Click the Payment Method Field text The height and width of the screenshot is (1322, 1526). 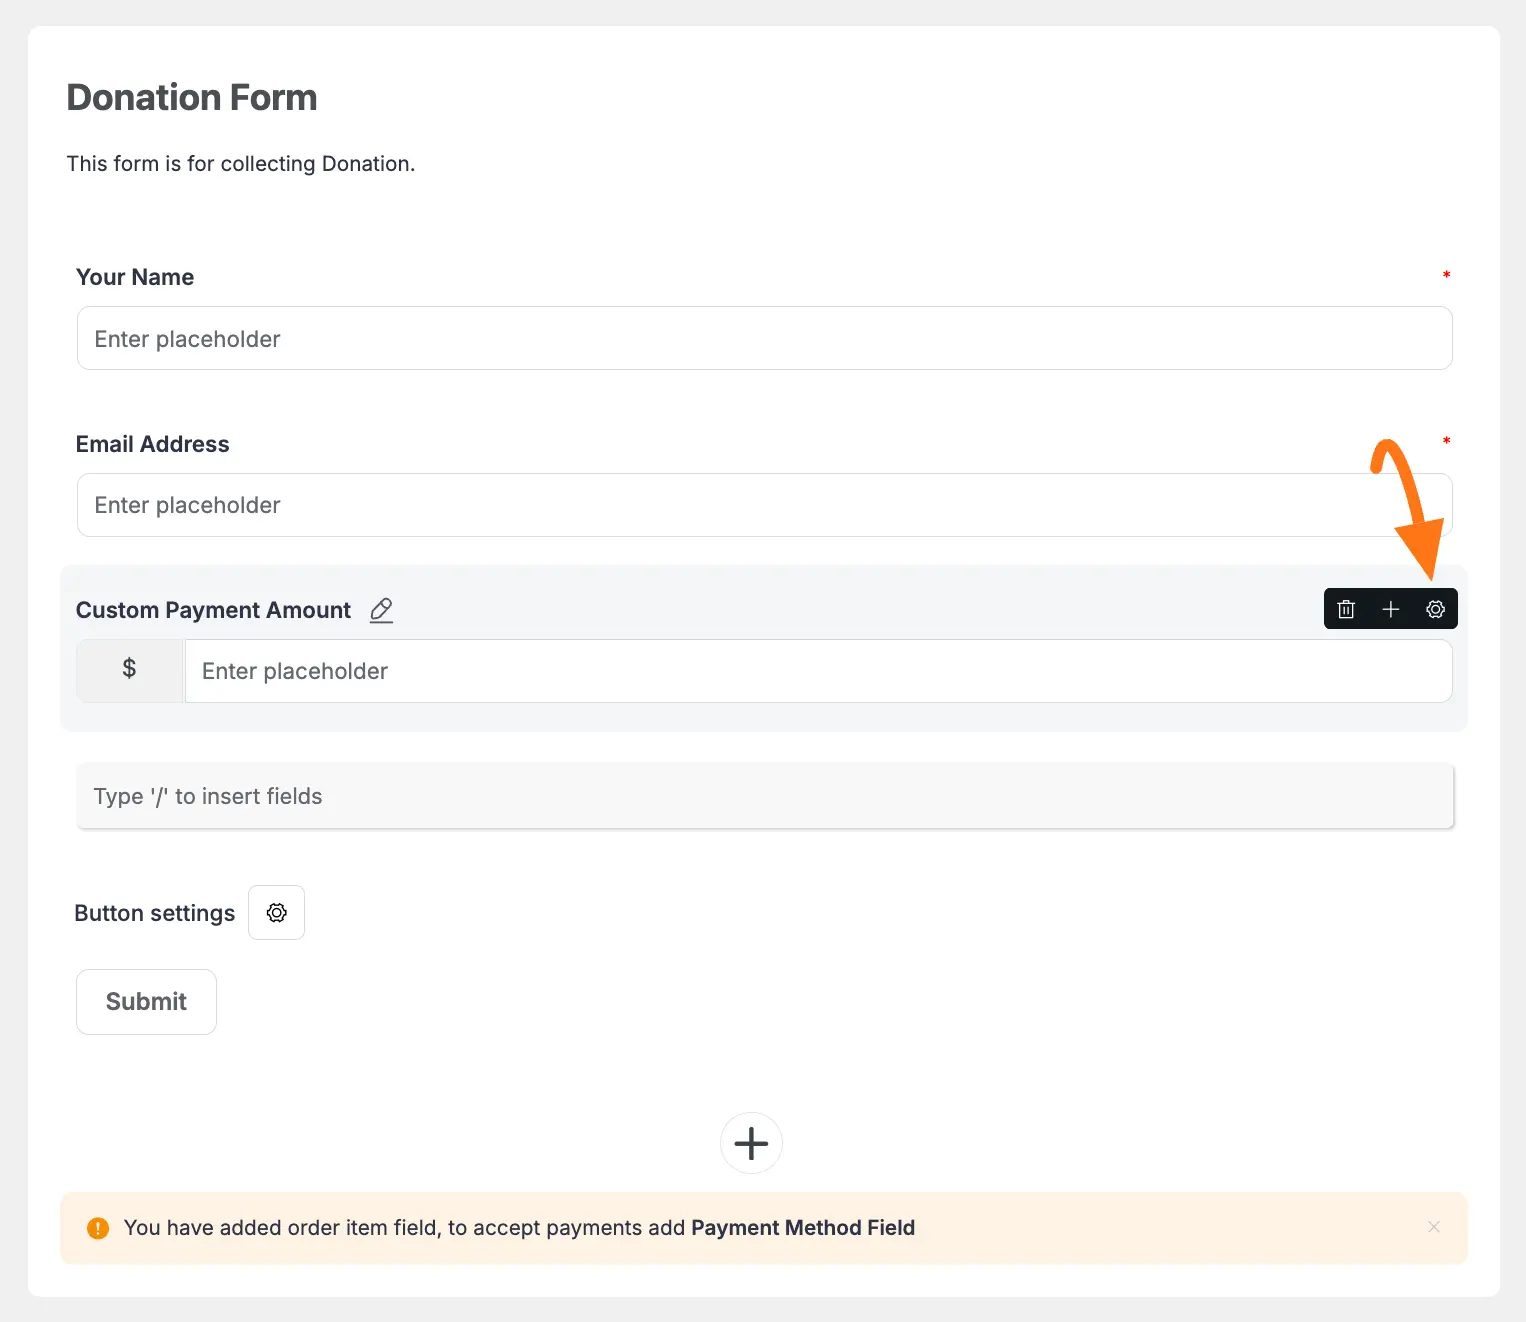[803, 1228]
